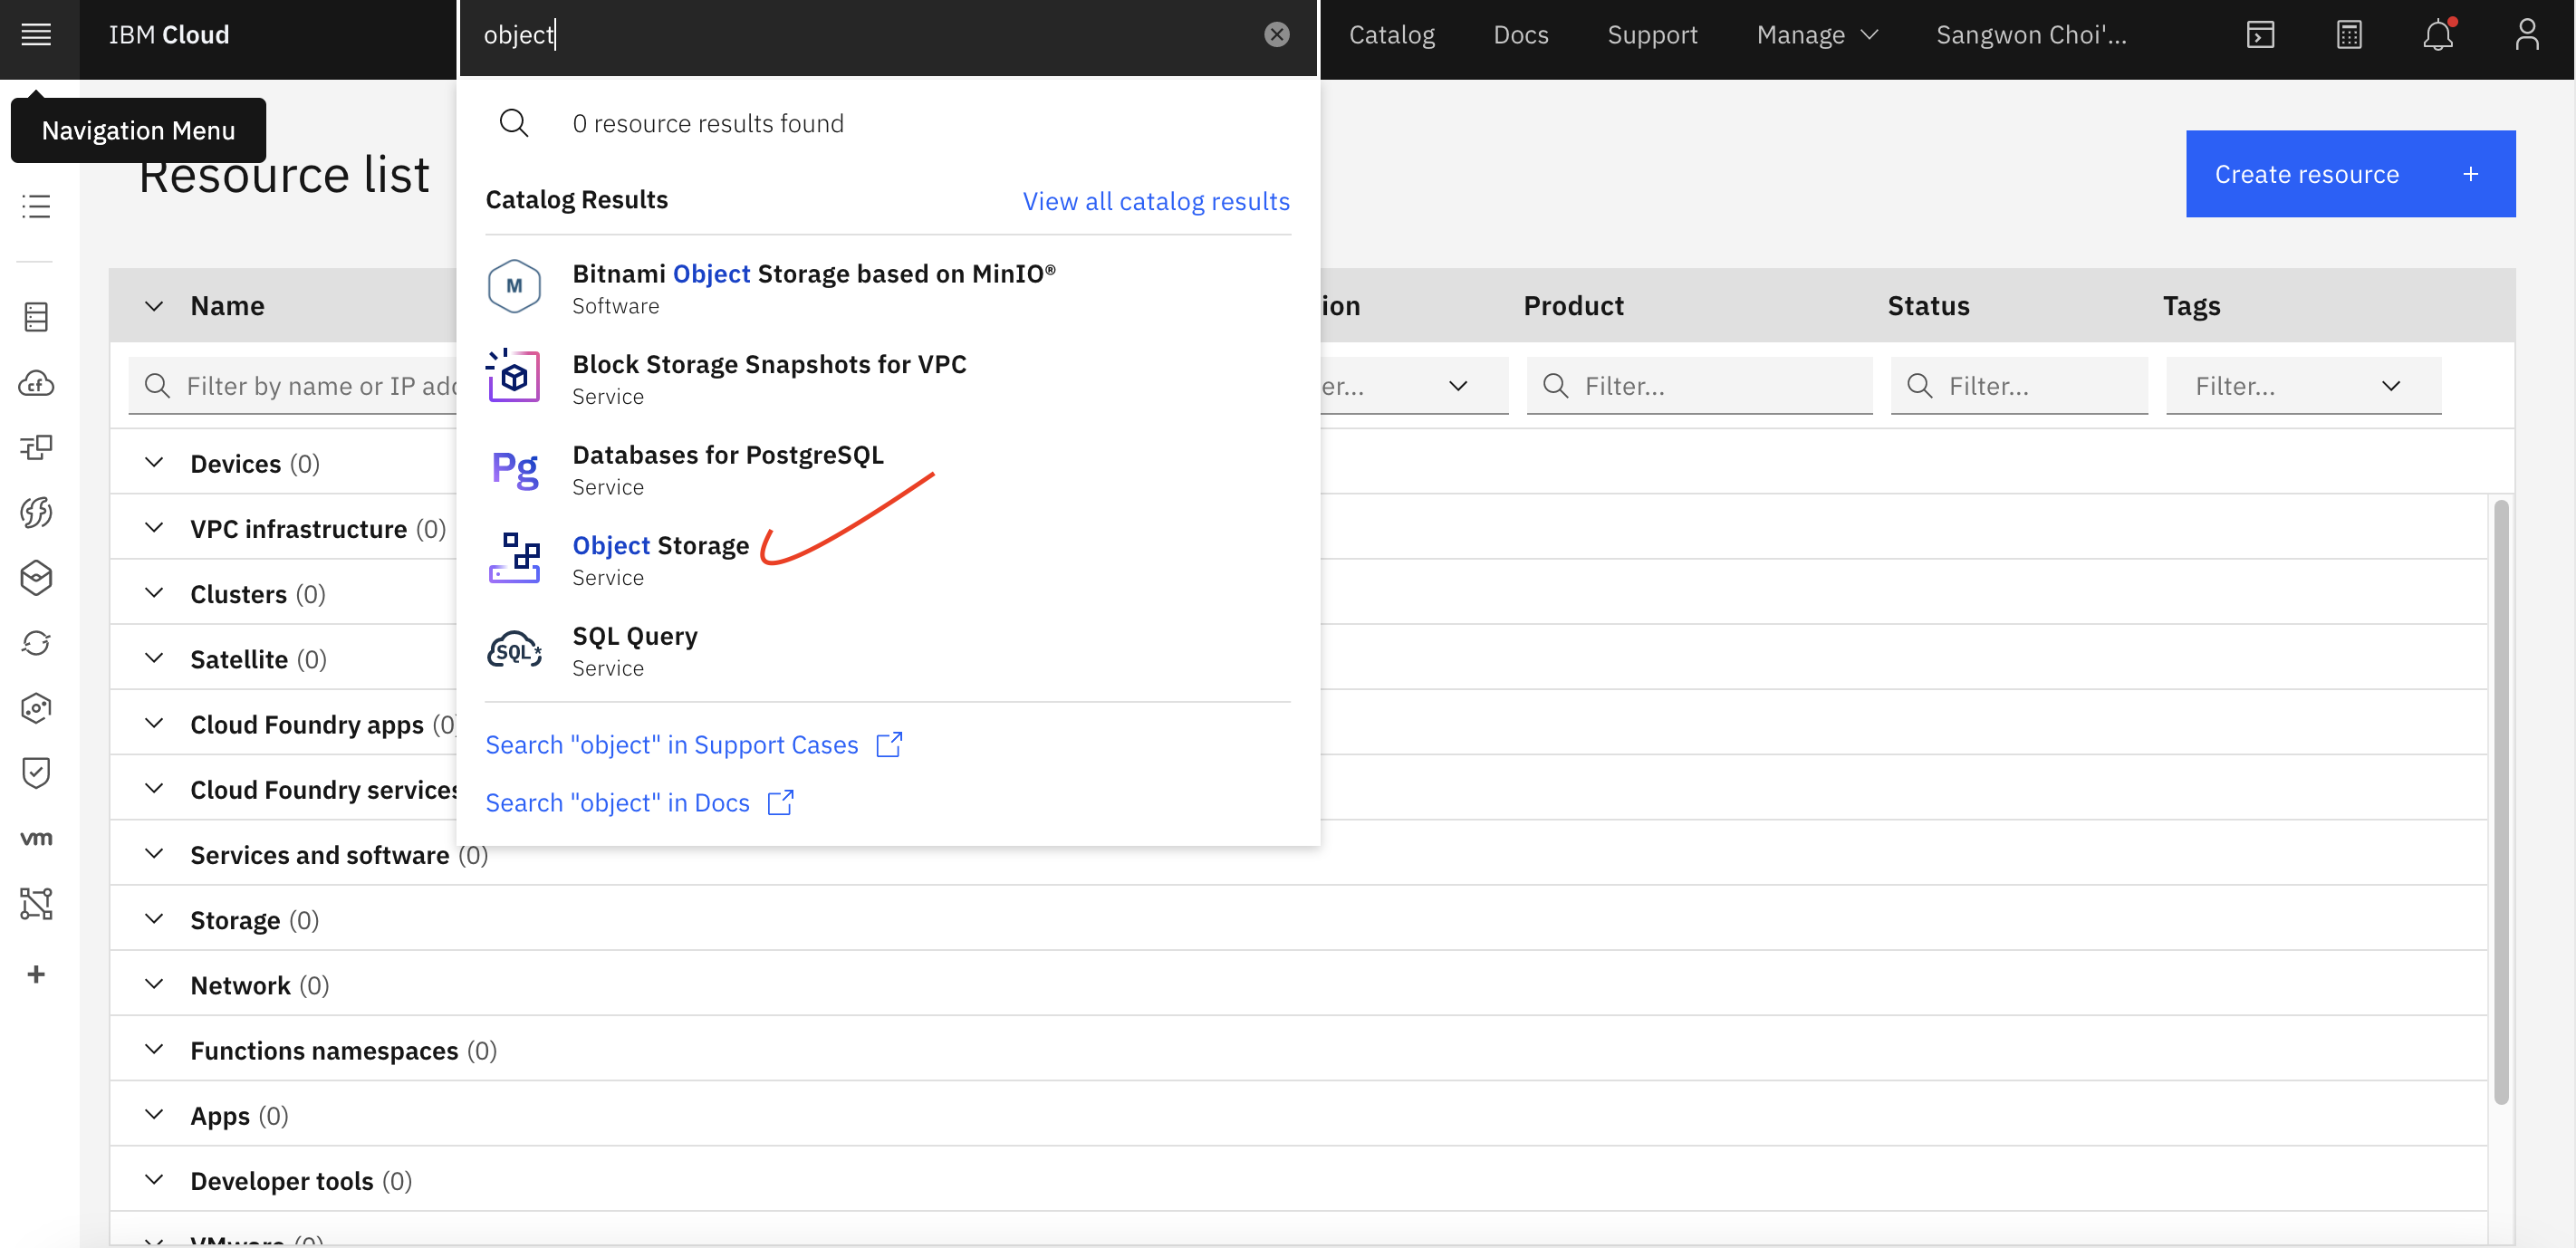Click View all catalog results link
The height and width of the screenshot is (1248, 2576).
pyautogui.click(x=1155, y=201)
